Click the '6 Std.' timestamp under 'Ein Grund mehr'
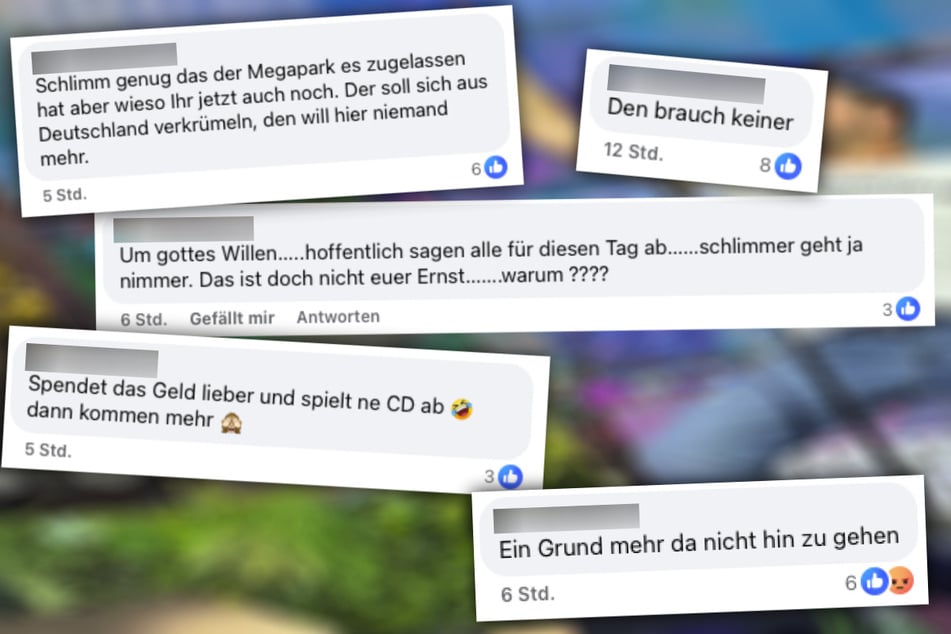The width and height of the screenshot is (951, 634). point(528,594)
